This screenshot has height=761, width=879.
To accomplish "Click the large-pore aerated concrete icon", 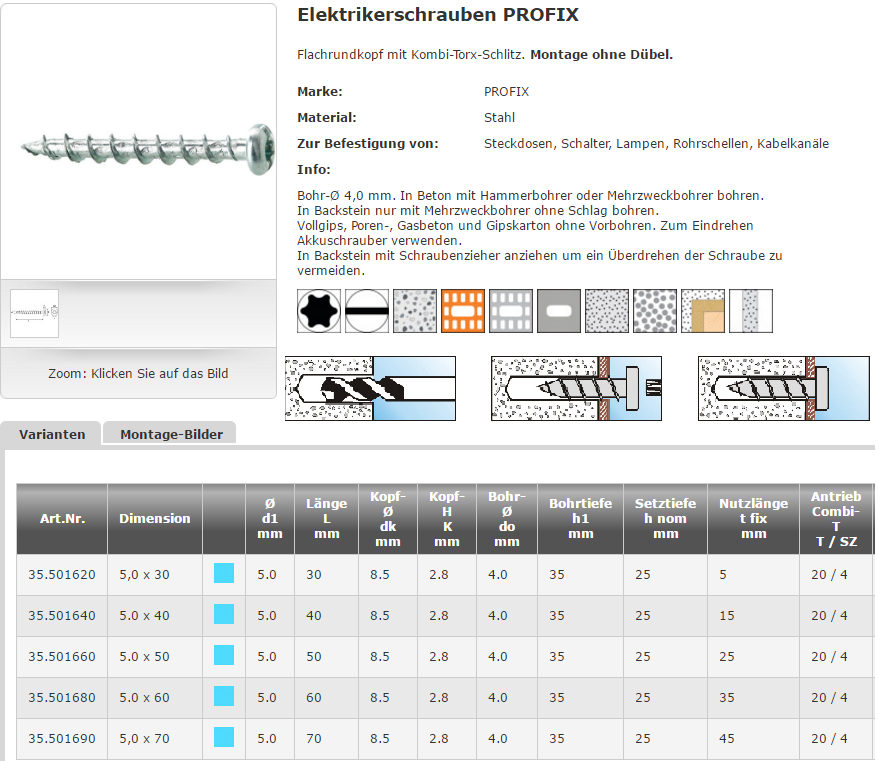I will [x=655, y=311].
